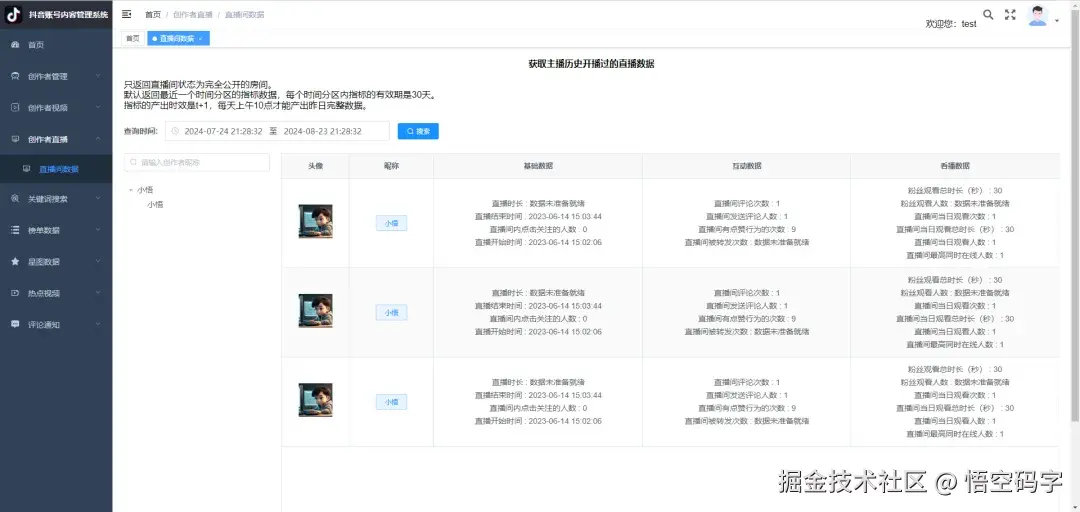
Task: Click the 创作者直播 sidebar icon
Action: [x=15, y=139]
